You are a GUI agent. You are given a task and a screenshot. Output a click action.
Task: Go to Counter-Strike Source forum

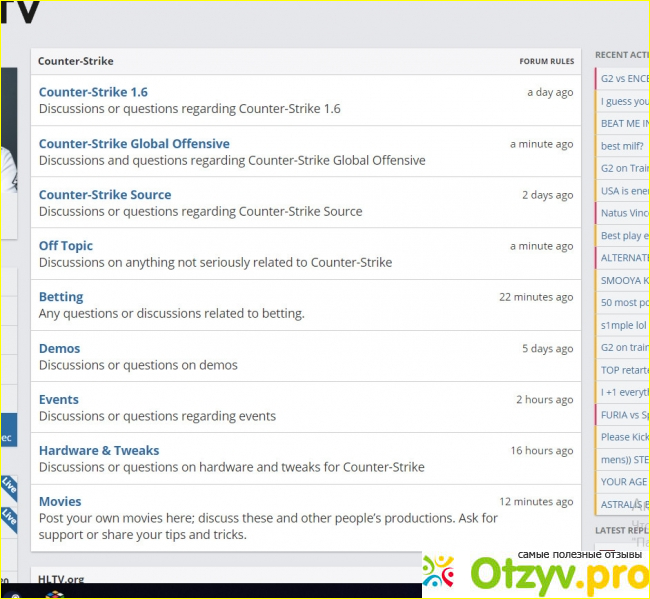click(x=105, y=194)
